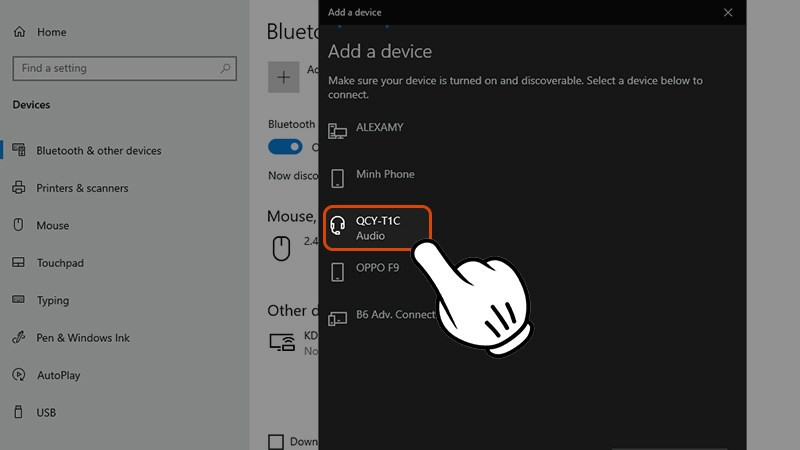Open Bluetooth & other devices page

click(98, 151)
